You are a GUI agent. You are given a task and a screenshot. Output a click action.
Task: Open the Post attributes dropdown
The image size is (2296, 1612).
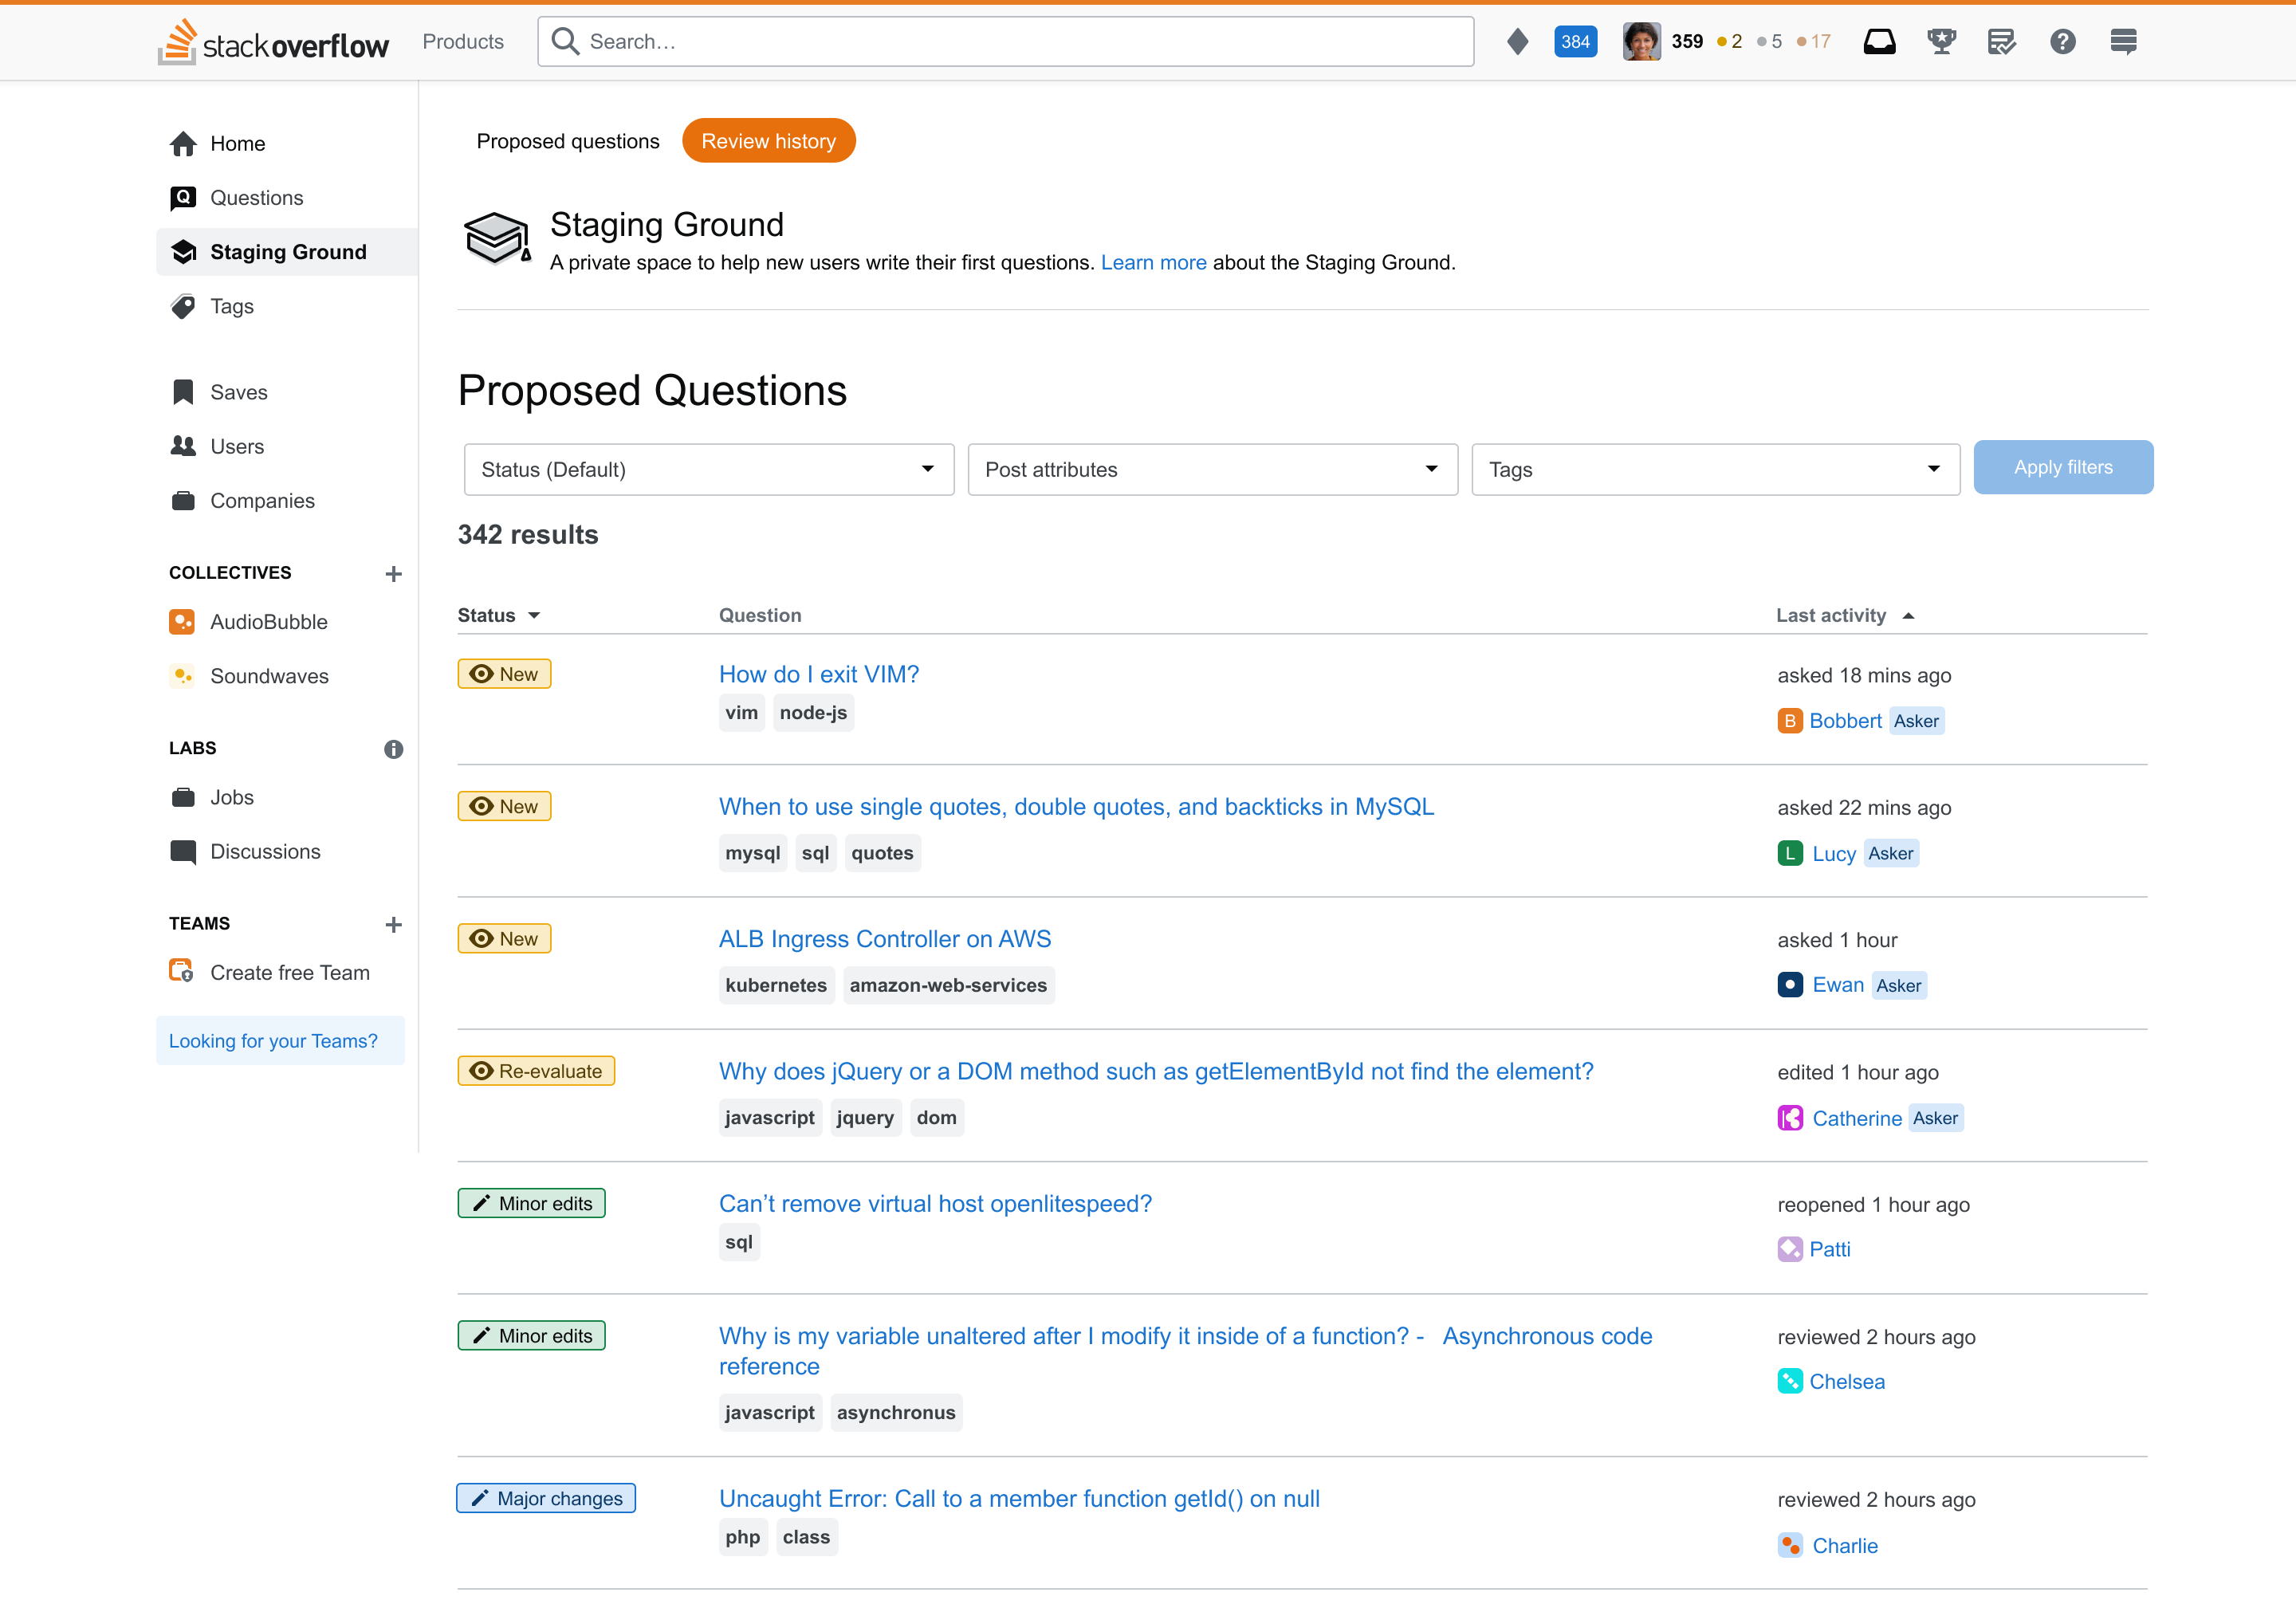coord(1211,467)
